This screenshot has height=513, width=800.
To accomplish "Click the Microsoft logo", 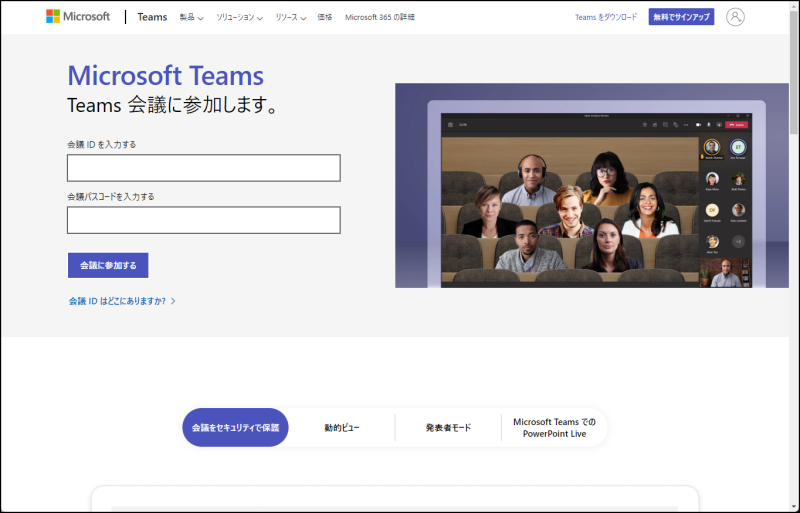I will (78, 16).
